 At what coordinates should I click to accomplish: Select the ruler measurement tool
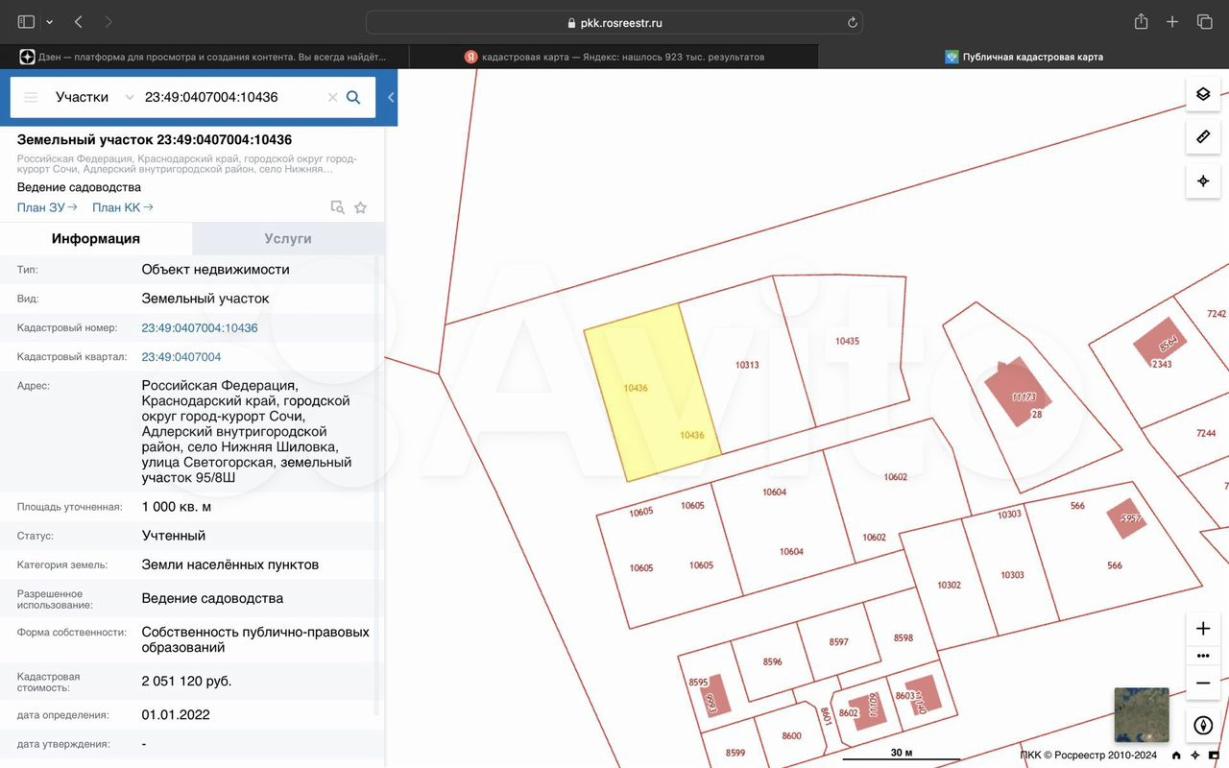point(1203,137)
